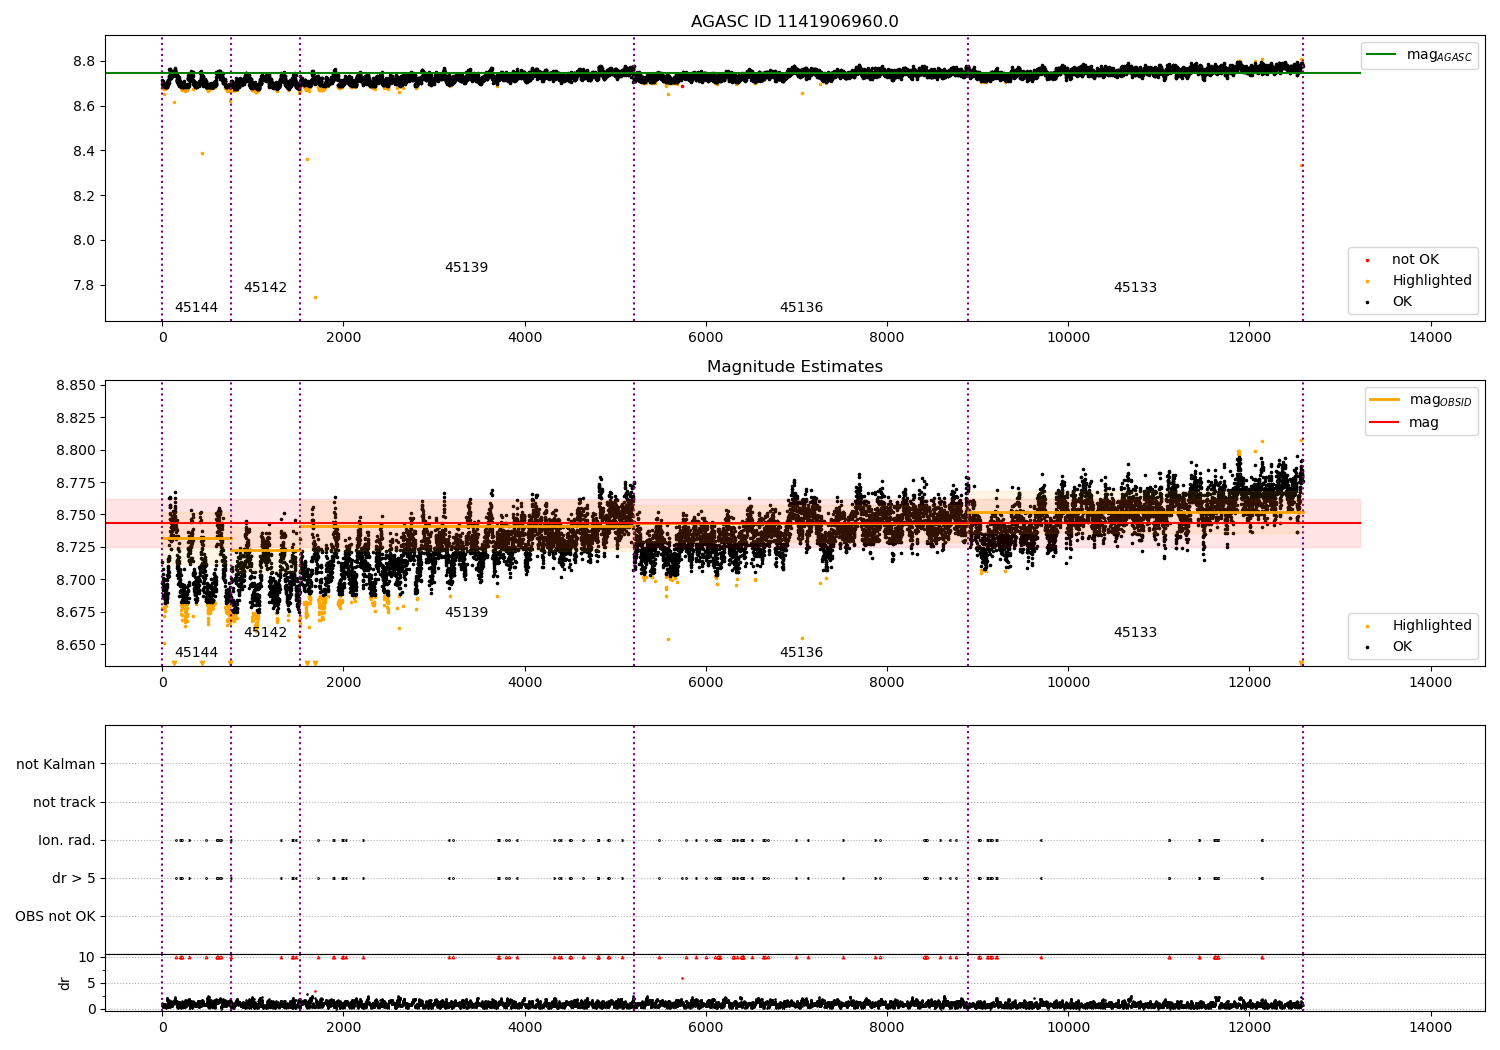Select the mag AGASC legend entry
Image resolution: width=1500 pixels, height=1050 pixels.
pyautogui.click(x=1419, y=55)
